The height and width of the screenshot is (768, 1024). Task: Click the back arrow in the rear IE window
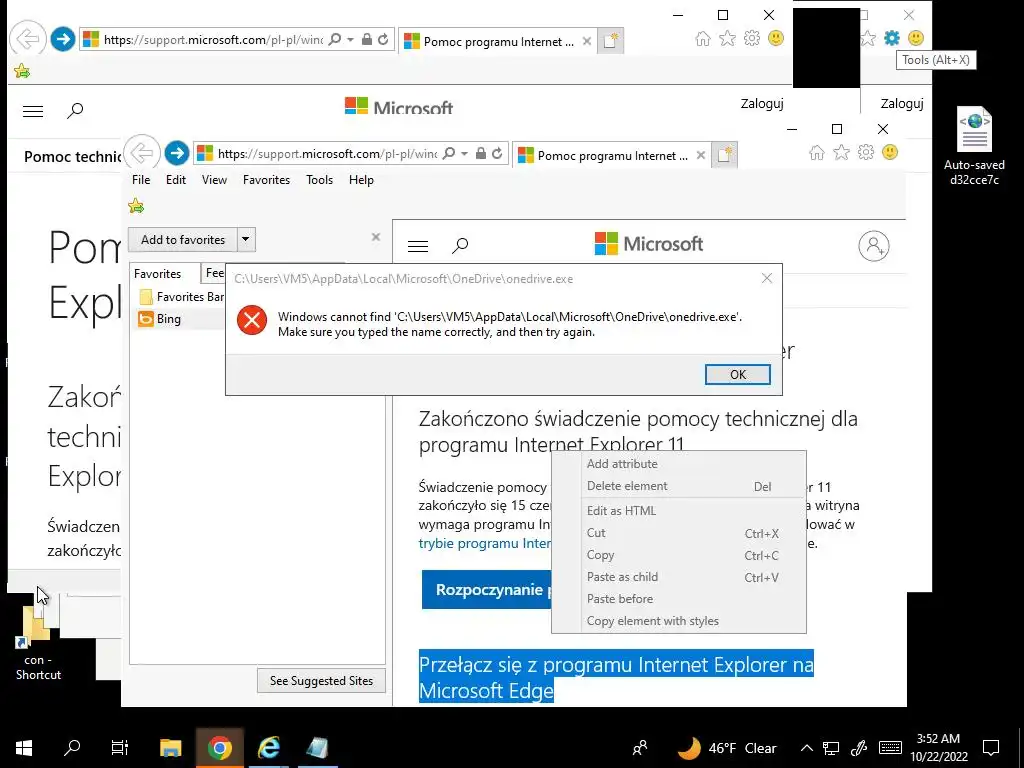pos(27,39)
